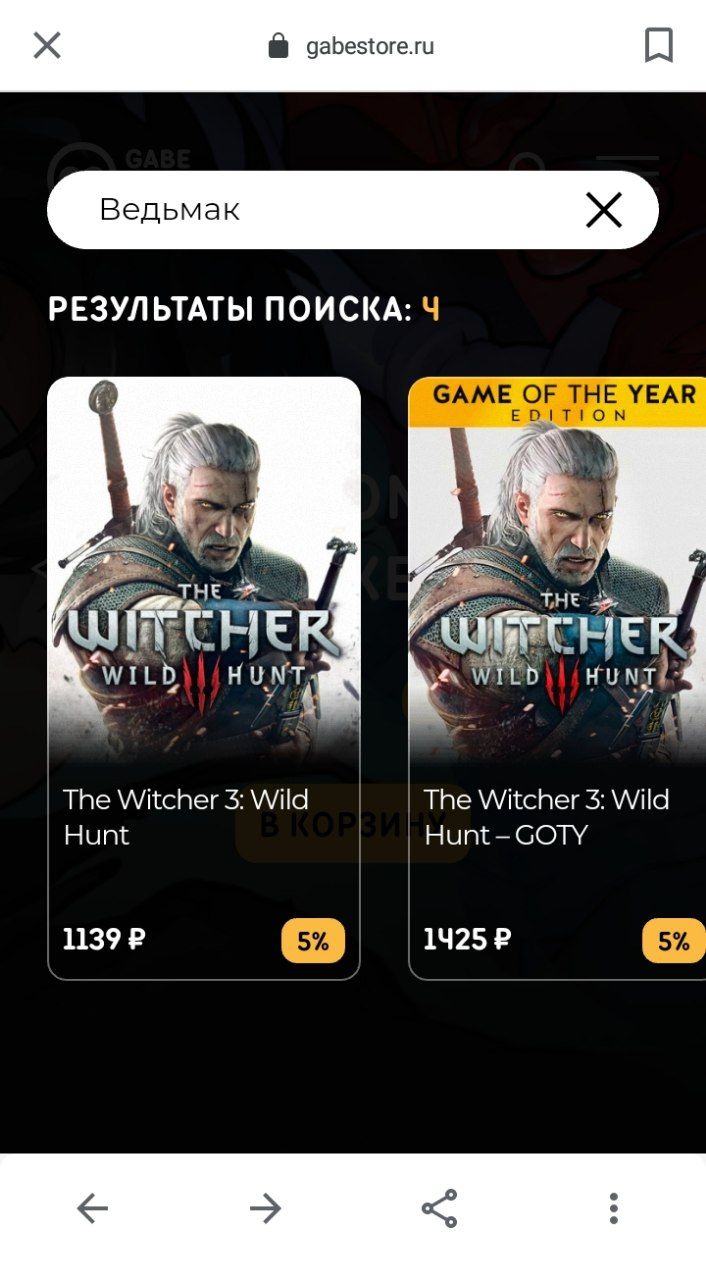Viewport: 706px width, 1280px height.
Task: Close the browser custom tab
Action: tap(47, 45)
